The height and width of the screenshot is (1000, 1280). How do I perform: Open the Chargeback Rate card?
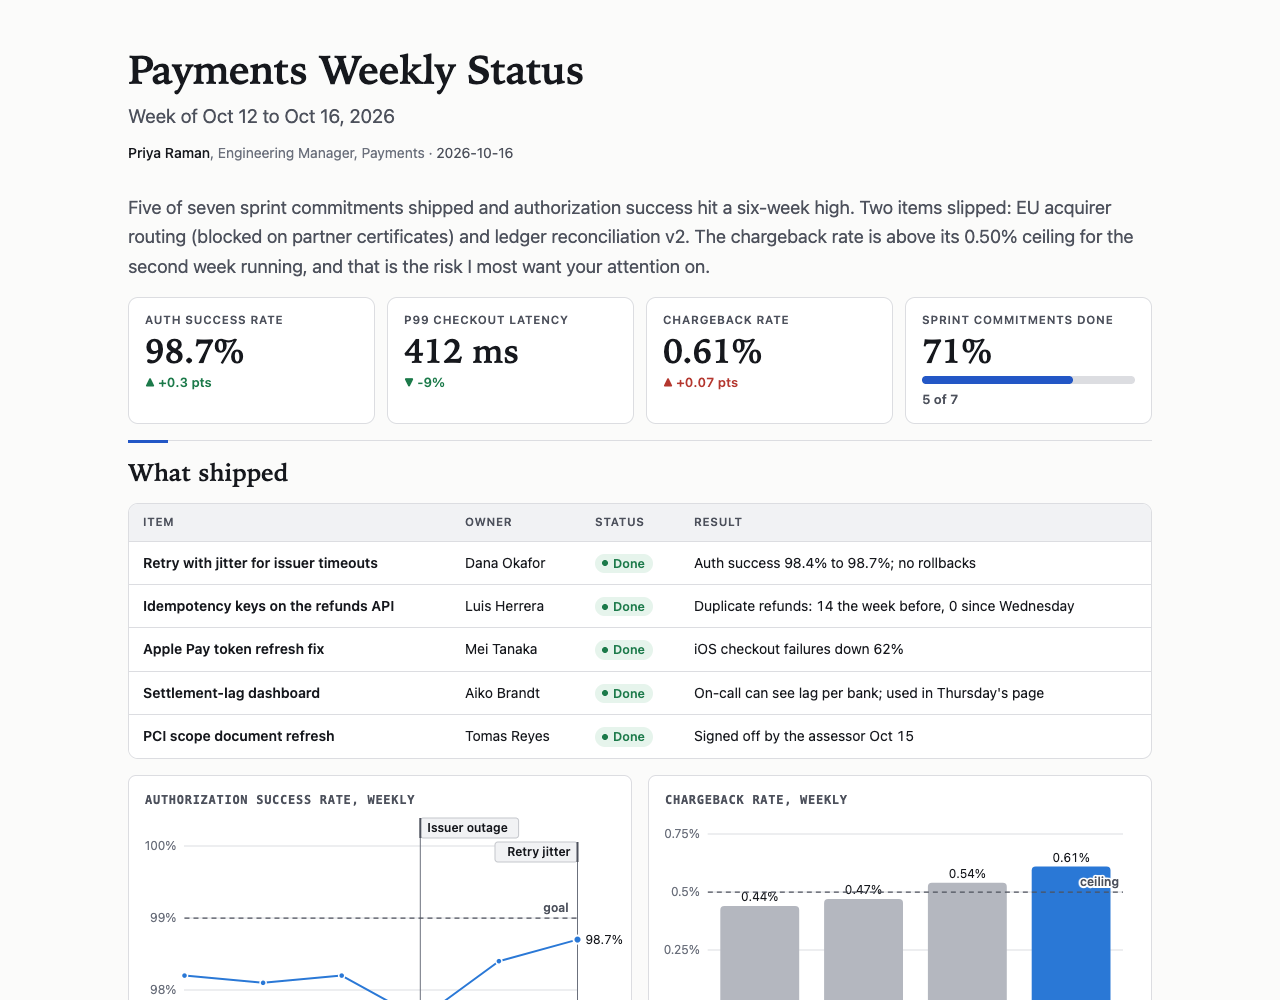coord(769,360)
